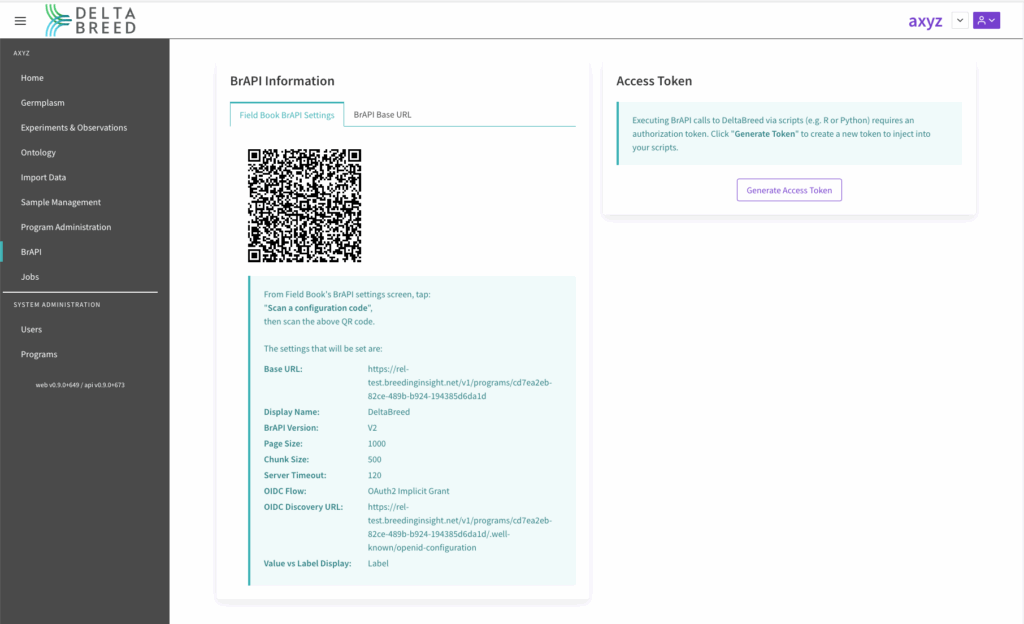1024x624 pixels.
Task: Open the Import Data page
Action: (x=43, y=178)
